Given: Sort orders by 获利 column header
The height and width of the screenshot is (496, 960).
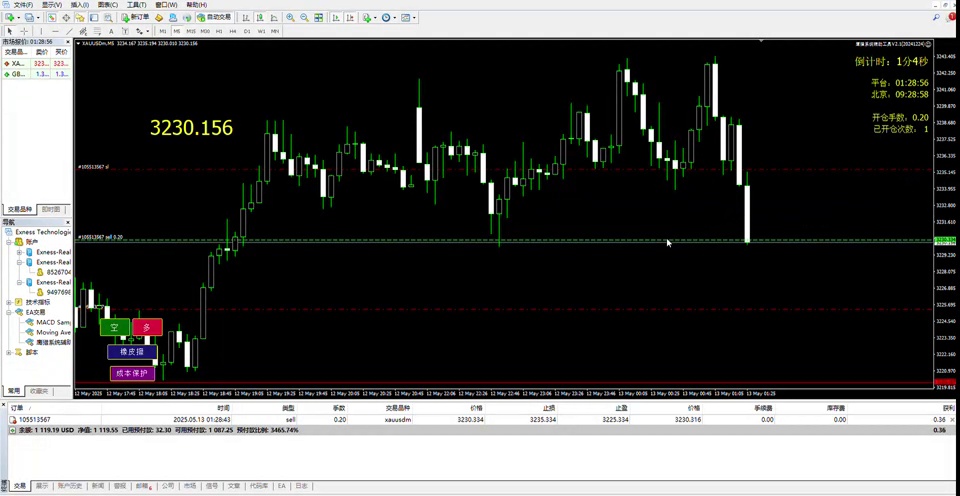Looking at the screenshot, I should (948, 408).
